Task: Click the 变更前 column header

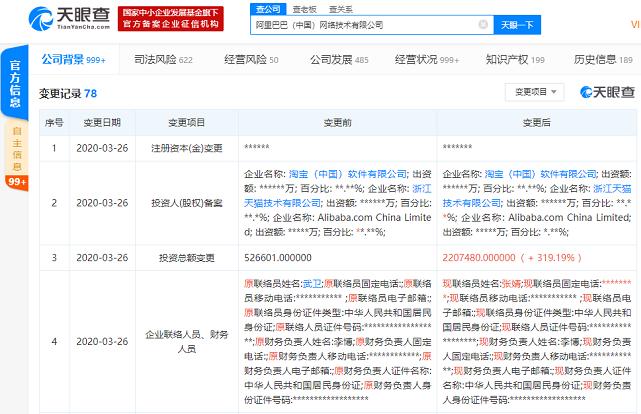Action: [x=337, y=122]
